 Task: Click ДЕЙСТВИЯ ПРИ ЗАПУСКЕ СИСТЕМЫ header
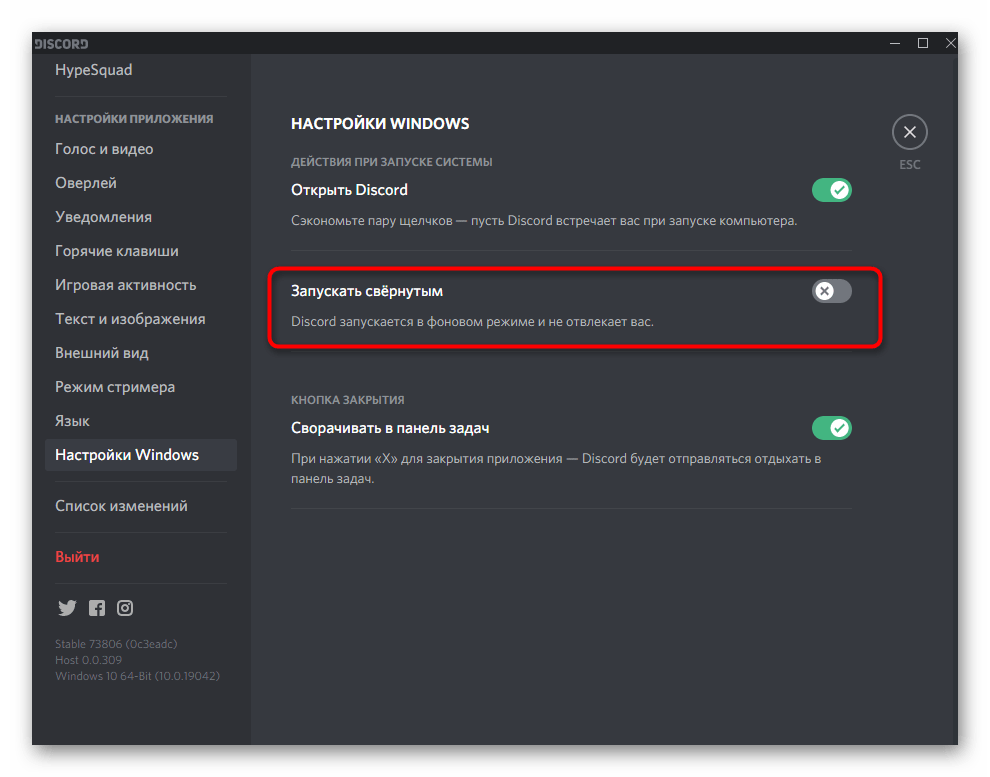coord(391,162)
